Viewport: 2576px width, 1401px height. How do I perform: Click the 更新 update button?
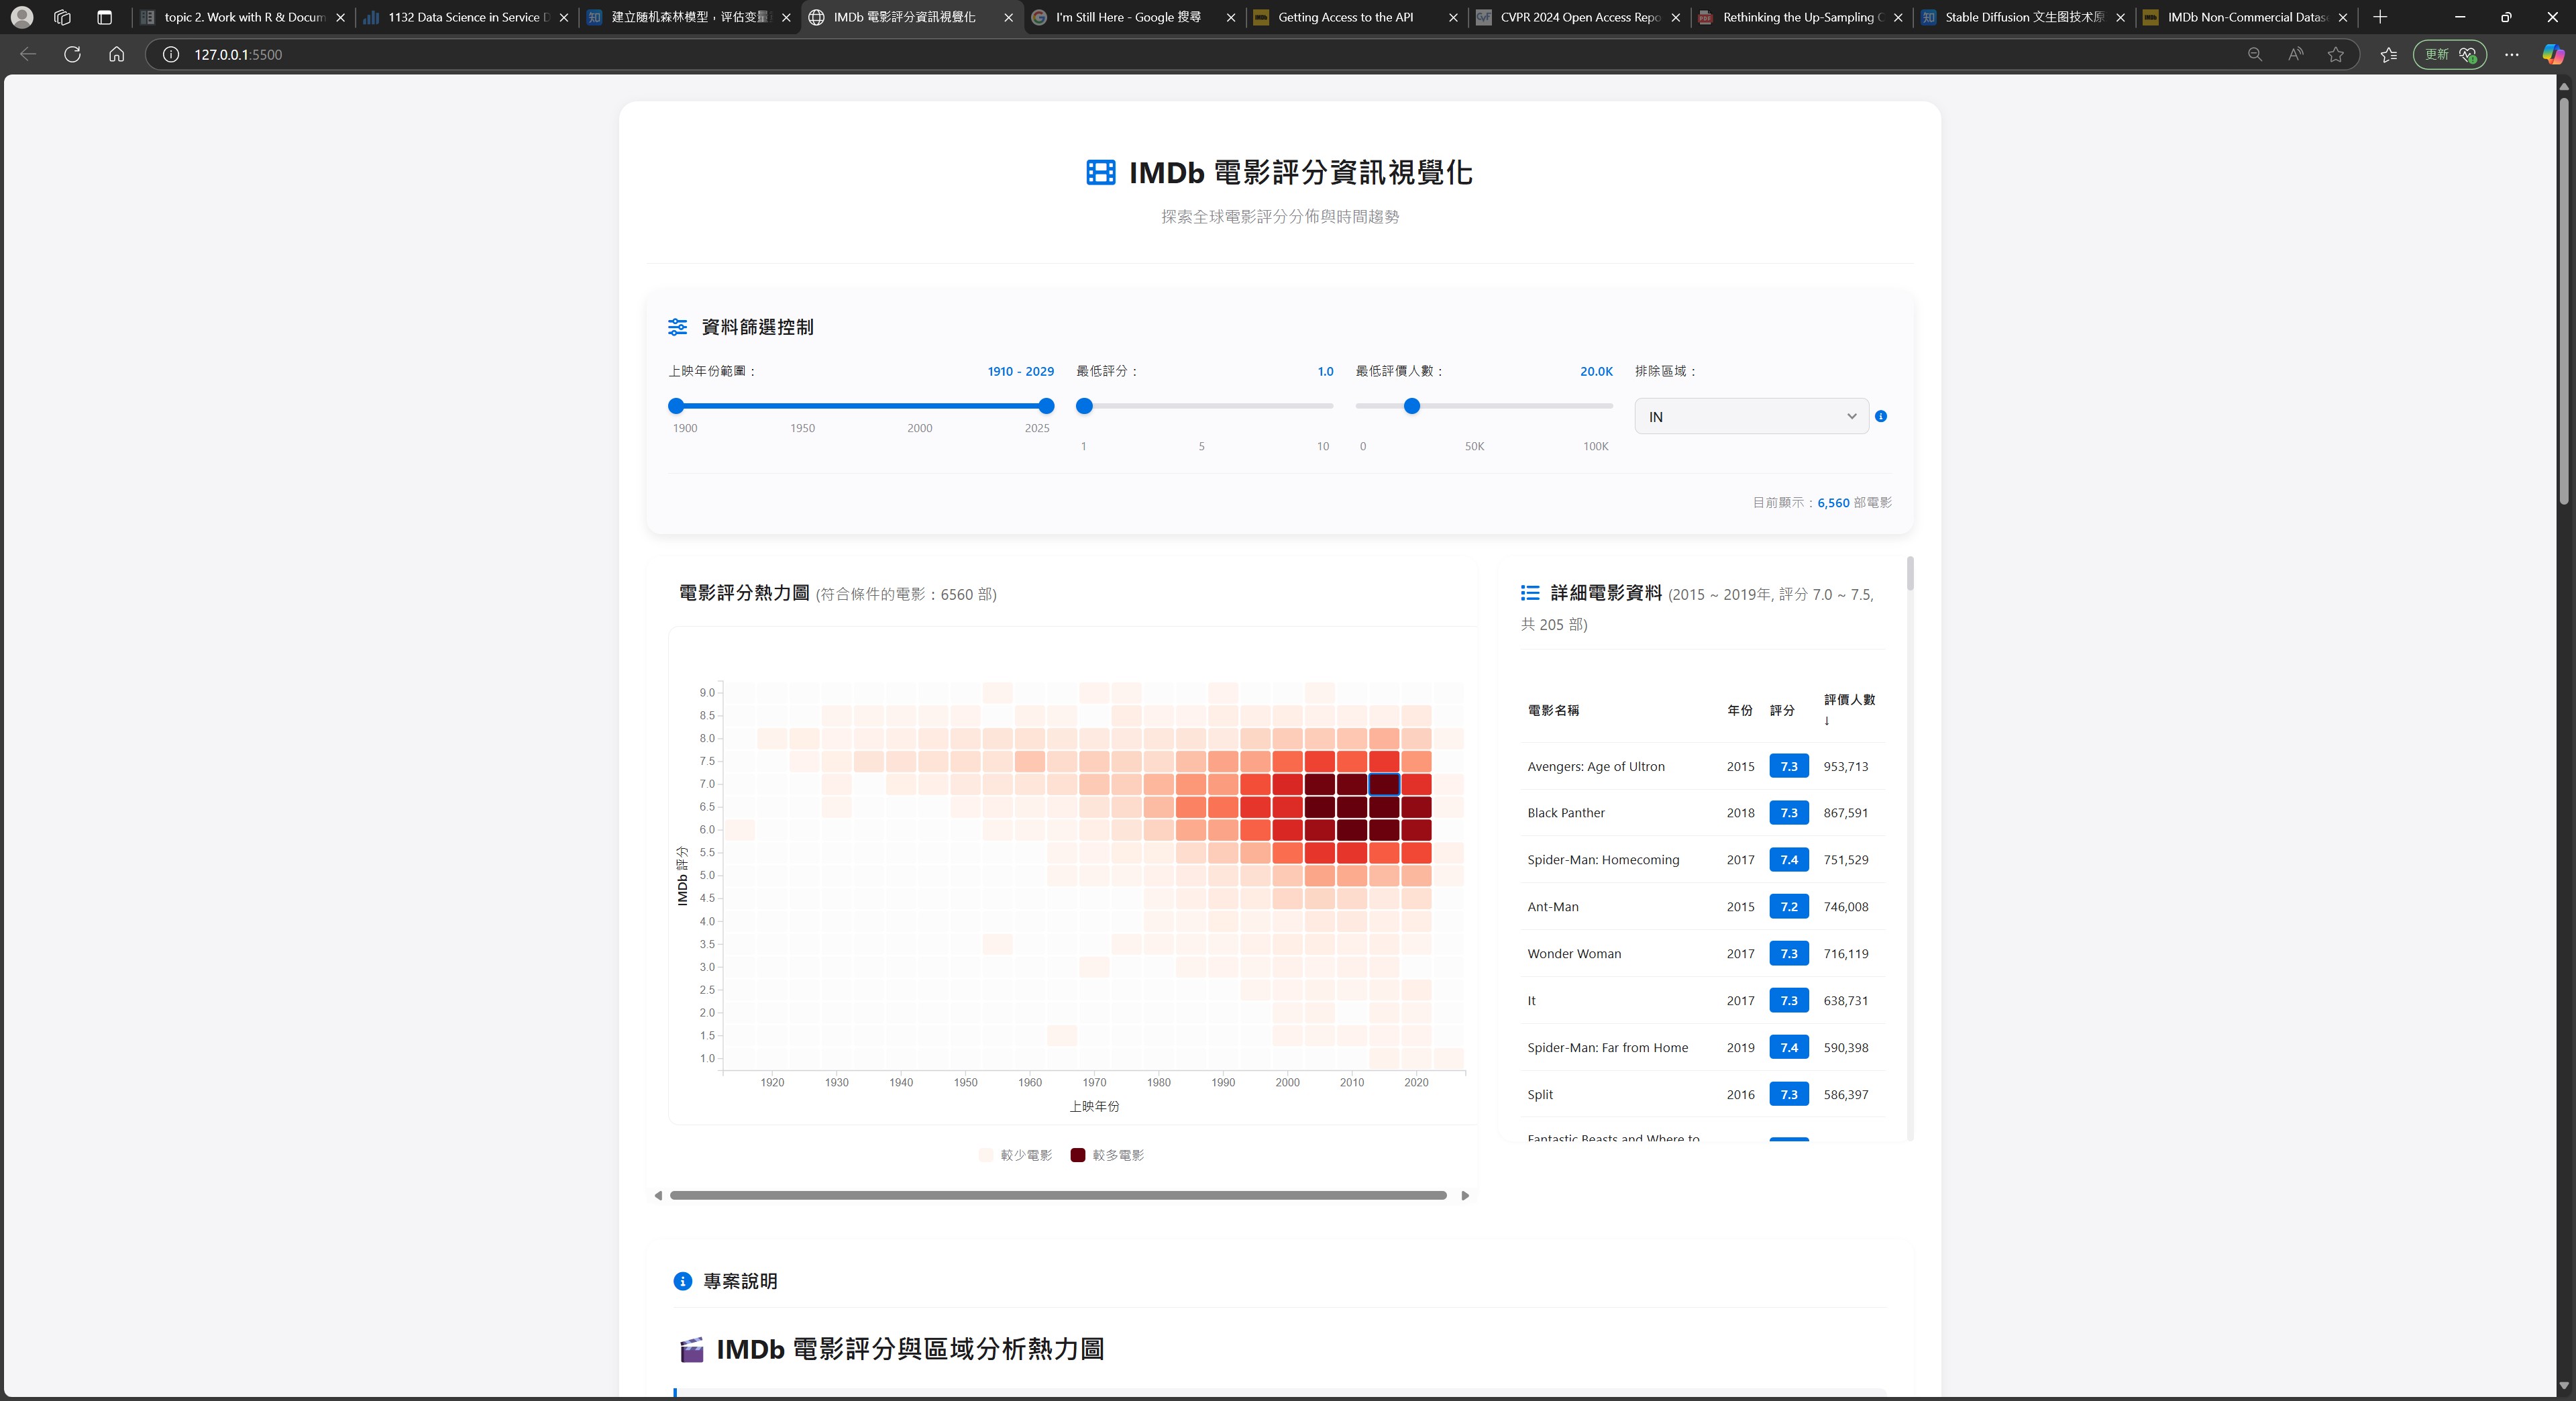2449,54
